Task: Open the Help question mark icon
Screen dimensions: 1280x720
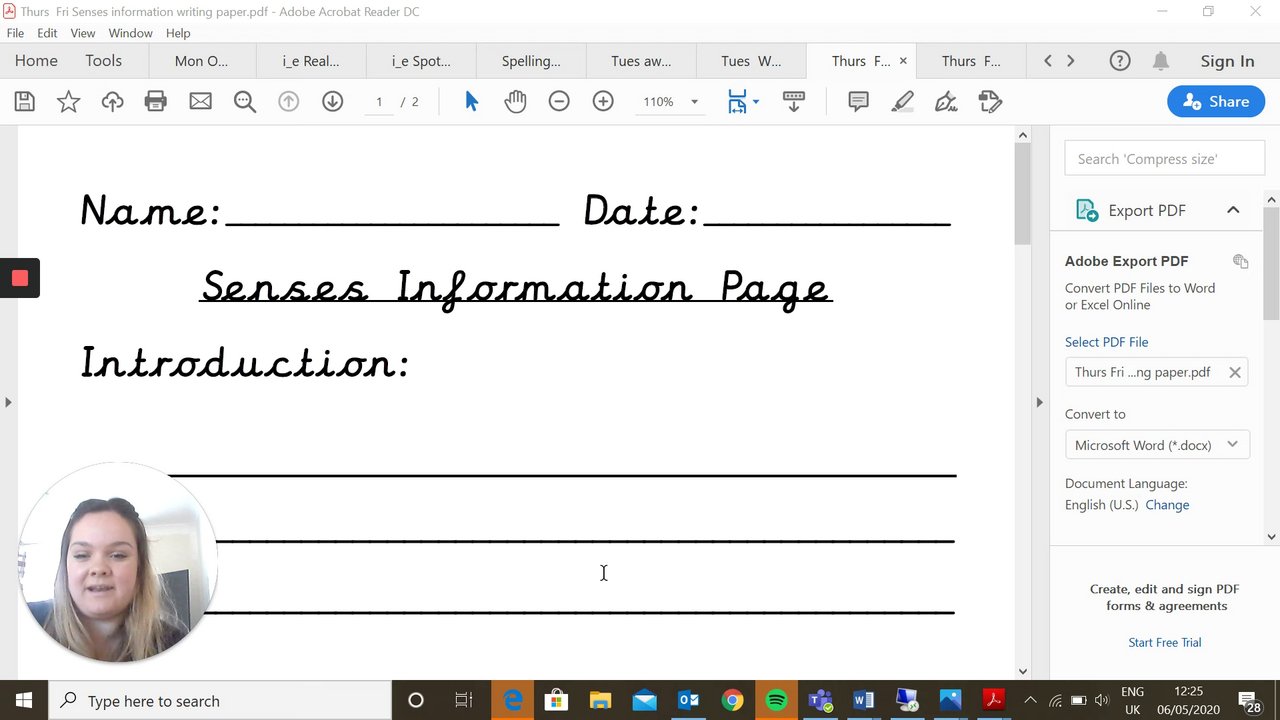Action: (x=1120, y=61)
